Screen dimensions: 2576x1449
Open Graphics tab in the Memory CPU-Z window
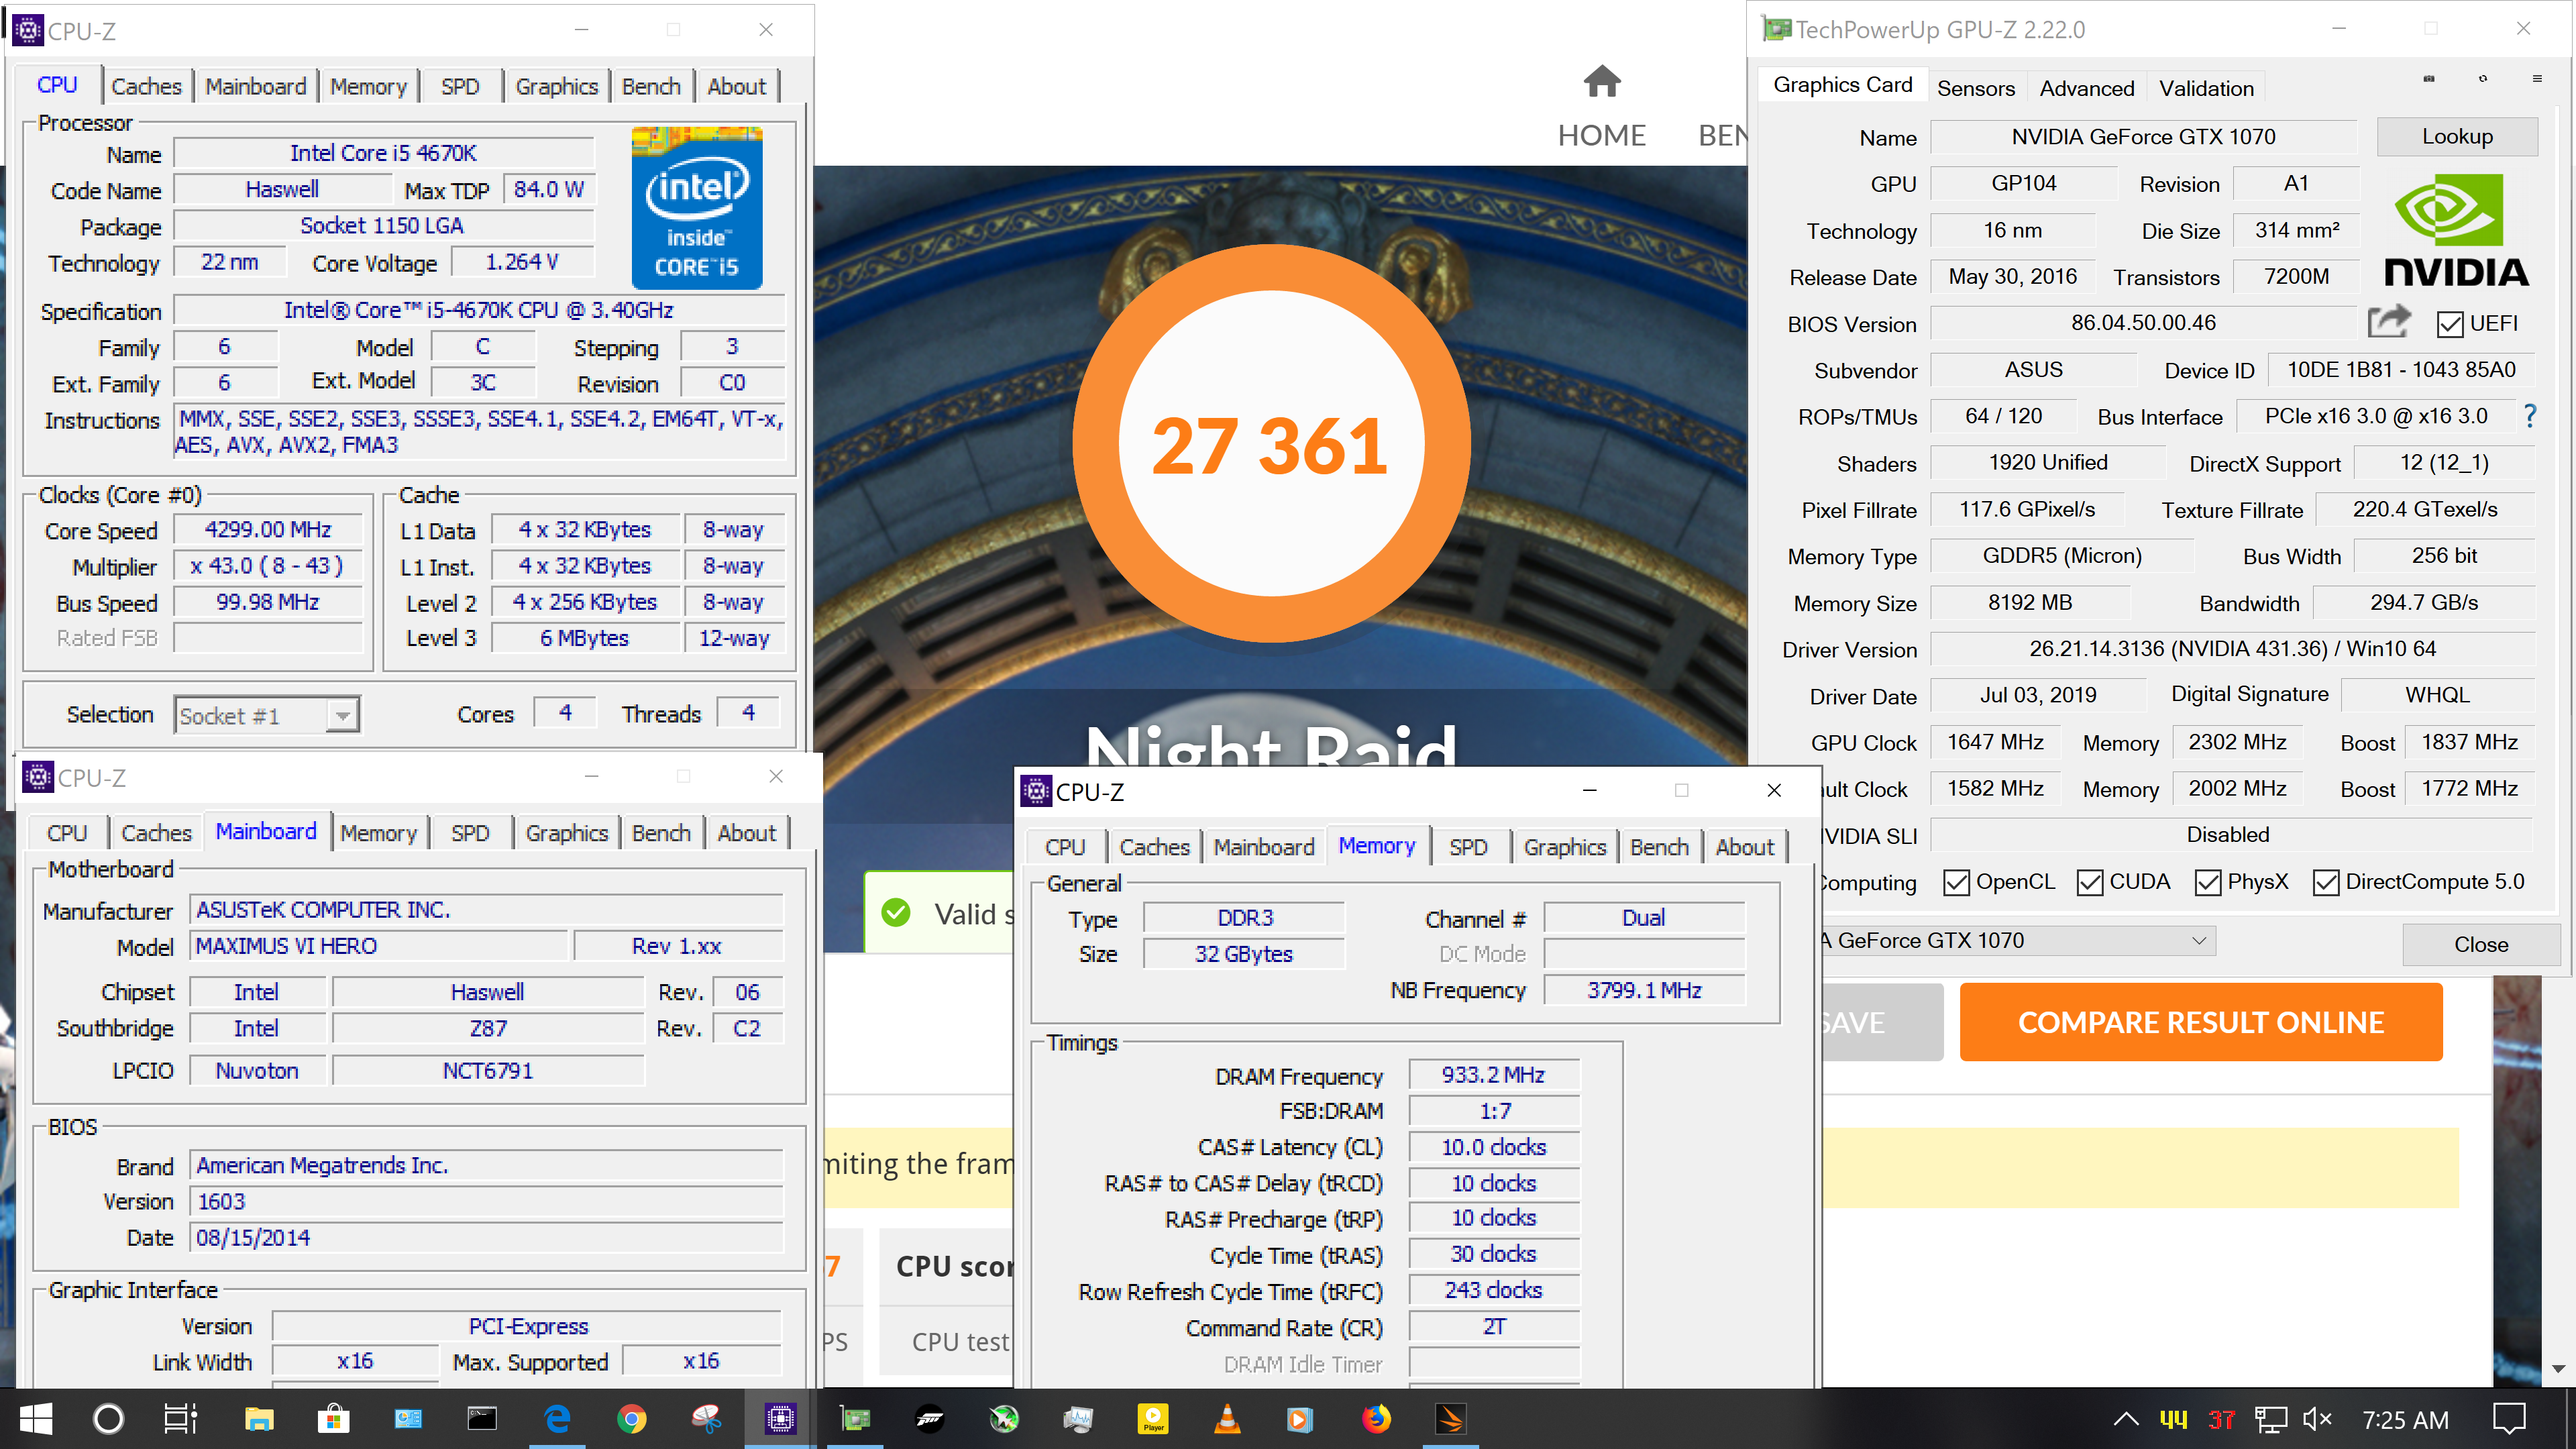tap(1564, 847)
